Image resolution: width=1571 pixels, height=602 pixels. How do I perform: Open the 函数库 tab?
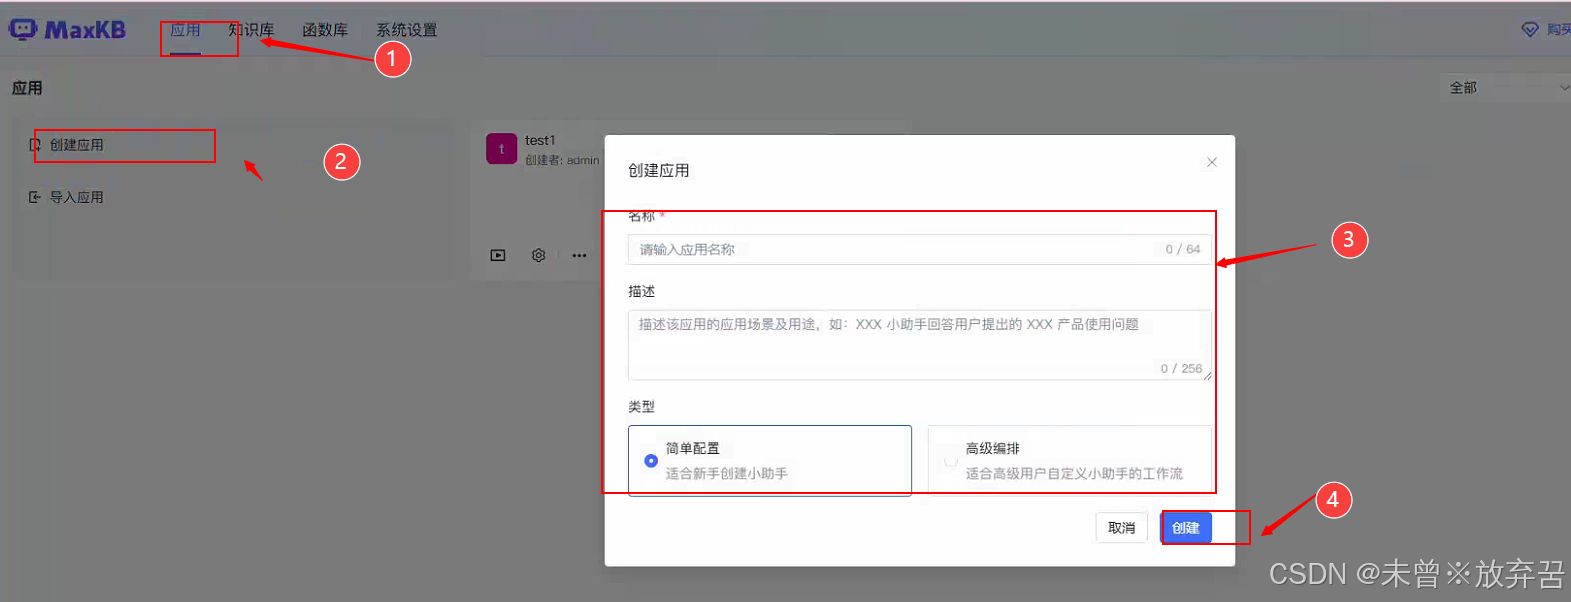pyautogui.click(x=325, y=30)
